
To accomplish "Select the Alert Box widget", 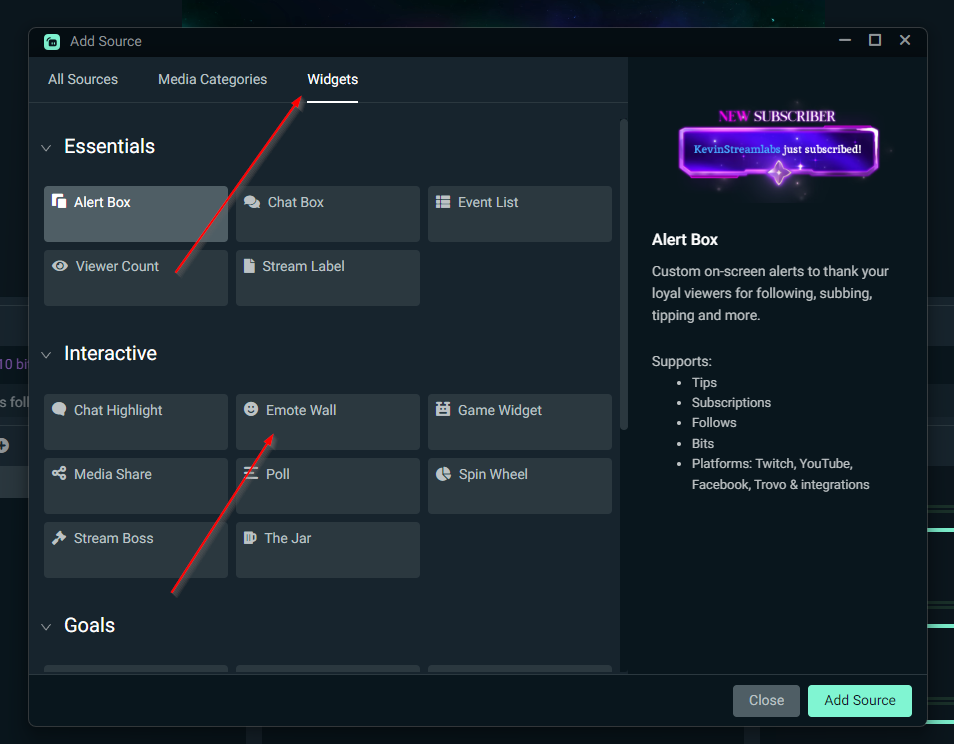I will click(135, 214).
